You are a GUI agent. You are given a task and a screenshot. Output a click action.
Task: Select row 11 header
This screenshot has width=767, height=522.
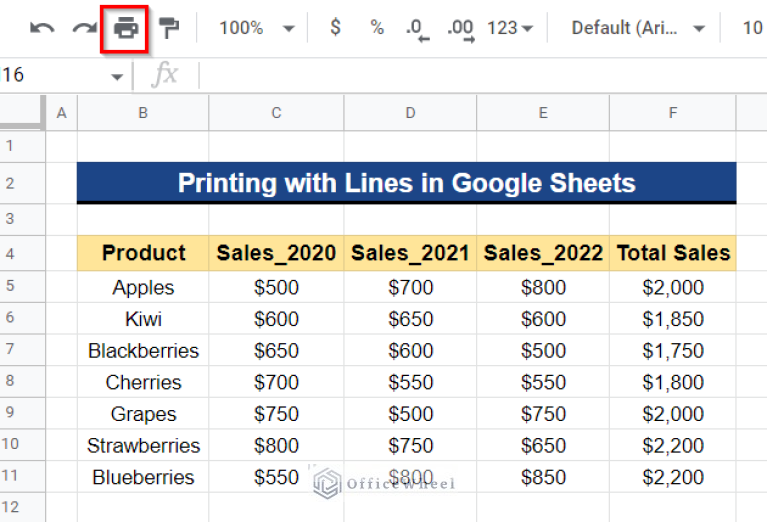23,476
